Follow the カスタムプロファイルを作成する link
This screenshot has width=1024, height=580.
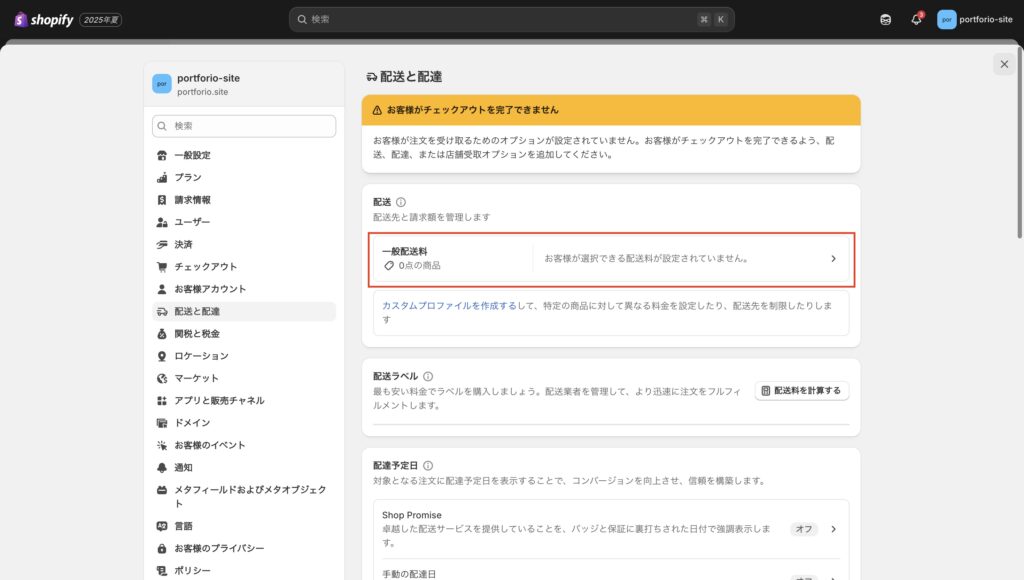pyautogui.click(x=449, y=306)
